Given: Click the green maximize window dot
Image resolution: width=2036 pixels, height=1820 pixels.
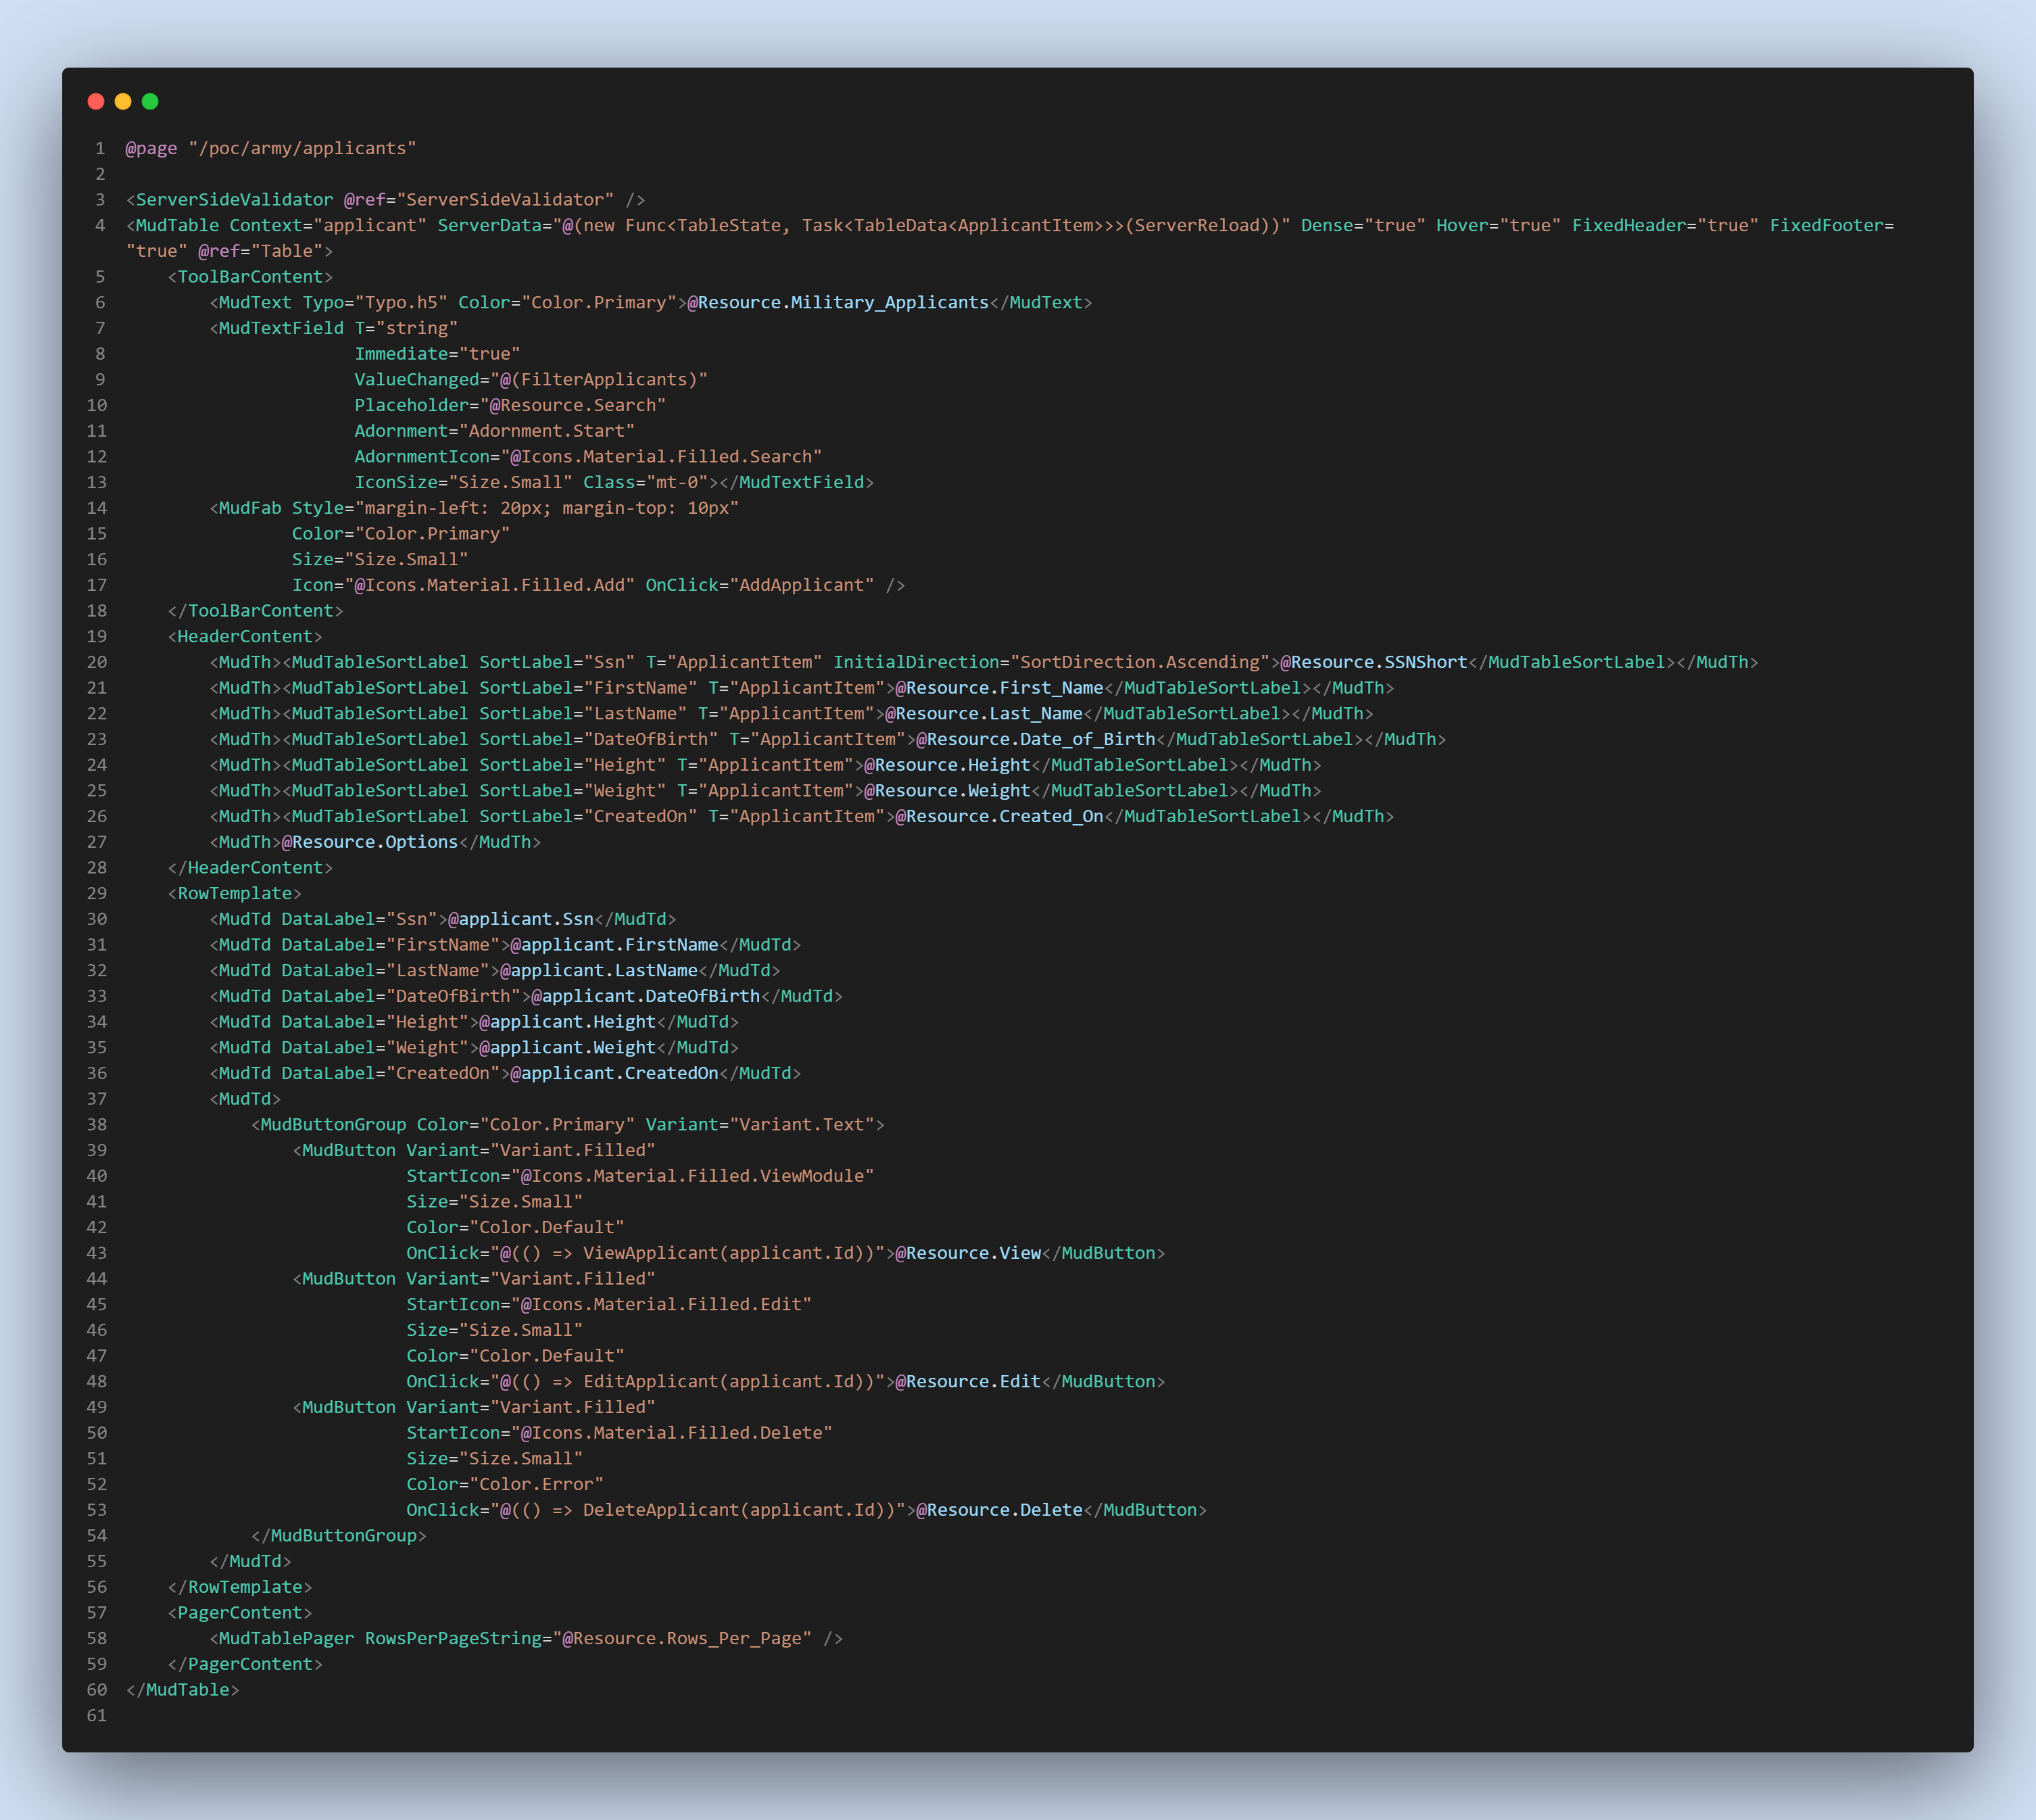Looking at the screenshot, I should click(150, 101).
